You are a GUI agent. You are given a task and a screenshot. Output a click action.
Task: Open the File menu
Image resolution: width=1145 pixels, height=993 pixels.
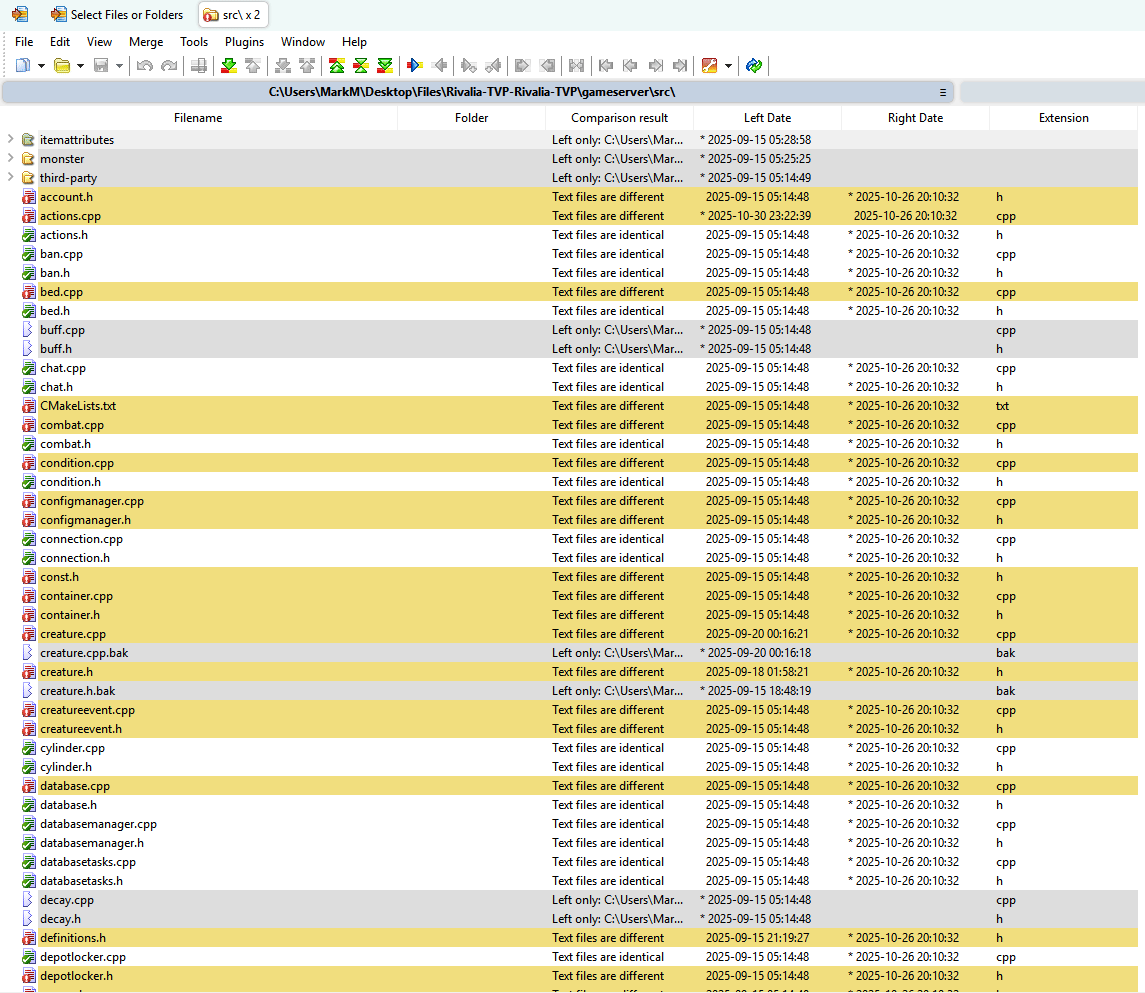(x=24, y=42)
